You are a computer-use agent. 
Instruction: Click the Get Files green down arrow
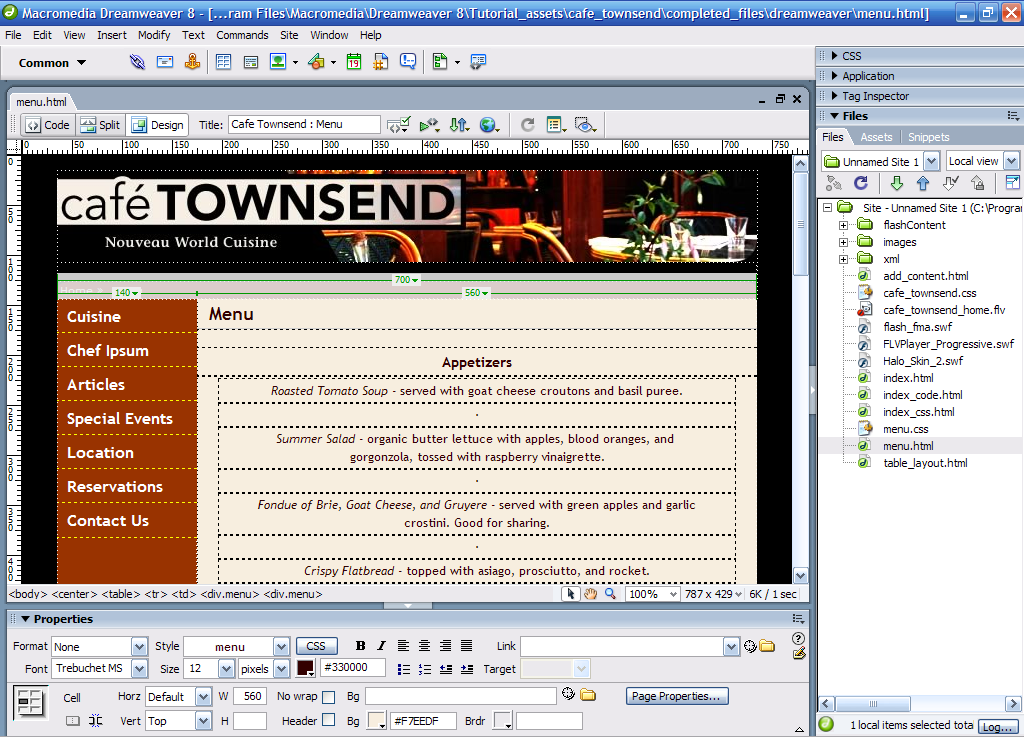[897, 184]
